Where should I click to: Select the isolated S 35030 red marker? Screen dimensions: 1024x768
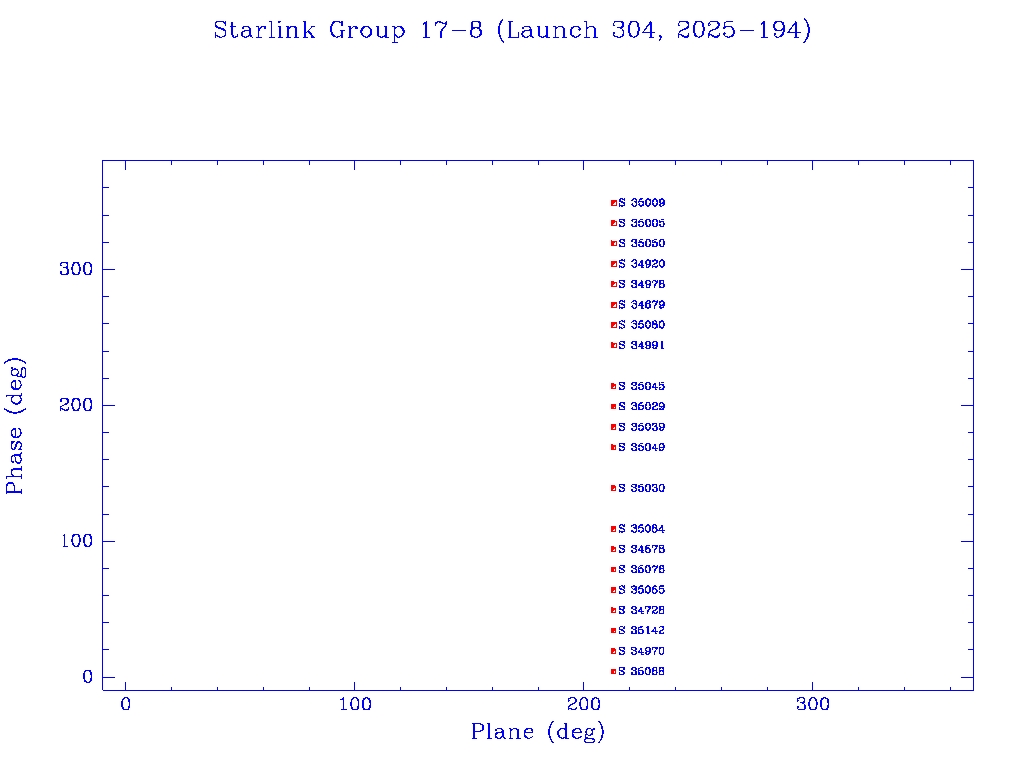[x=614, y=488]
